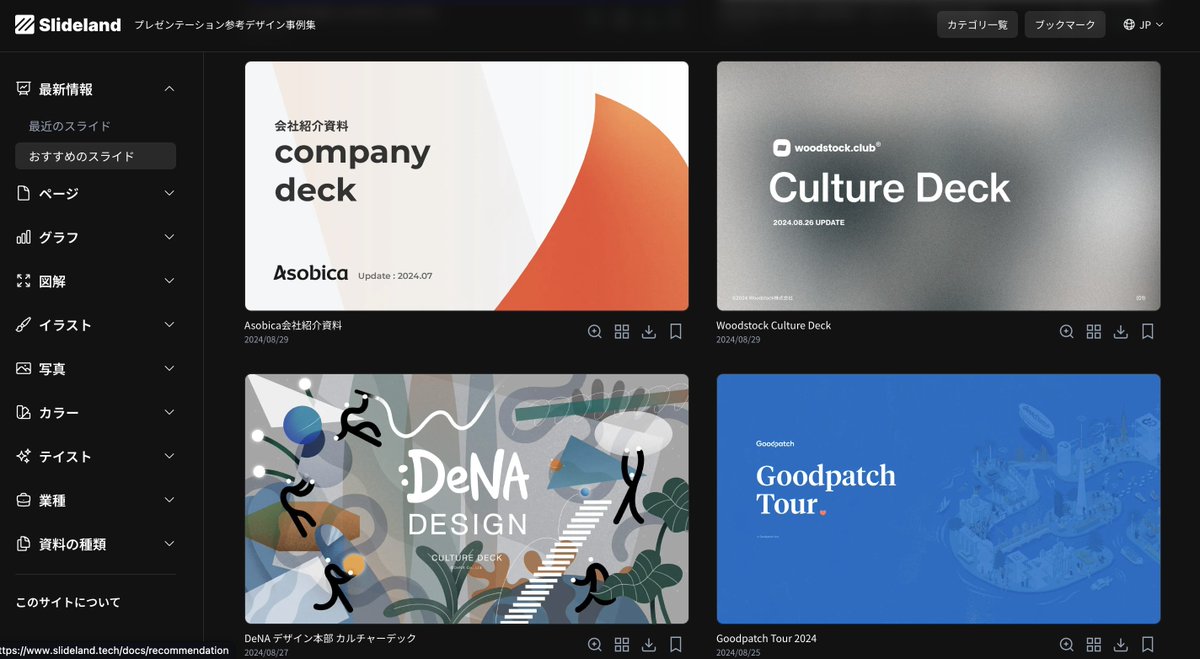Expand the イラスト section chevron

click(169, 325)
